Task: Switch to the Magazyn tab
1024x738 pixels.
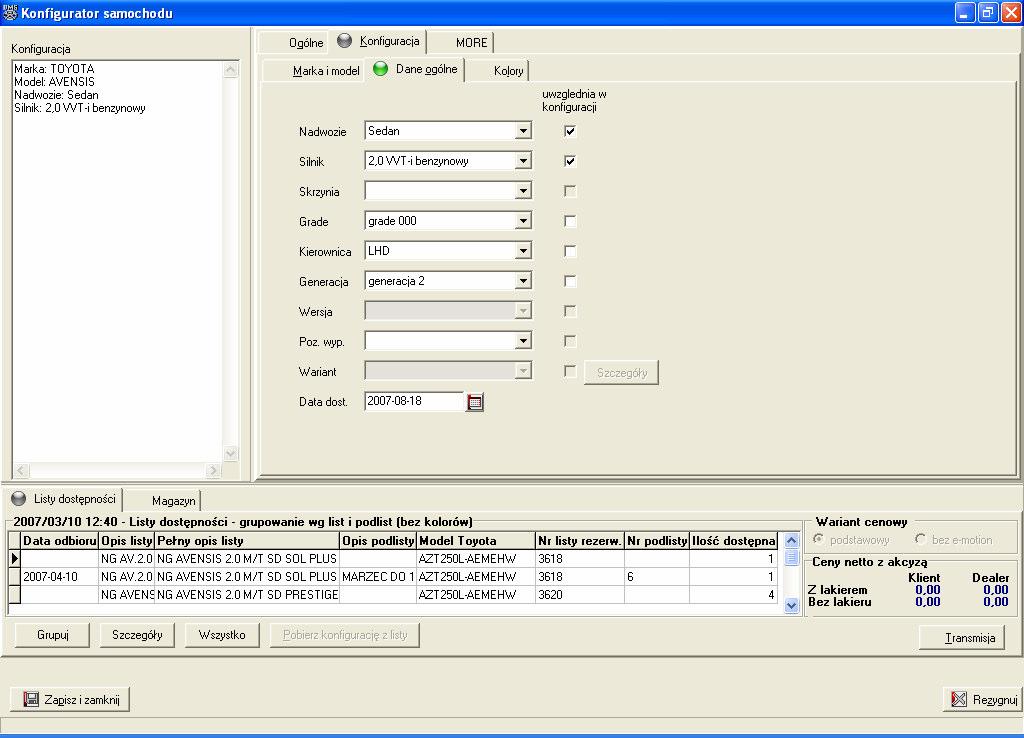Action: coord(163,501)
